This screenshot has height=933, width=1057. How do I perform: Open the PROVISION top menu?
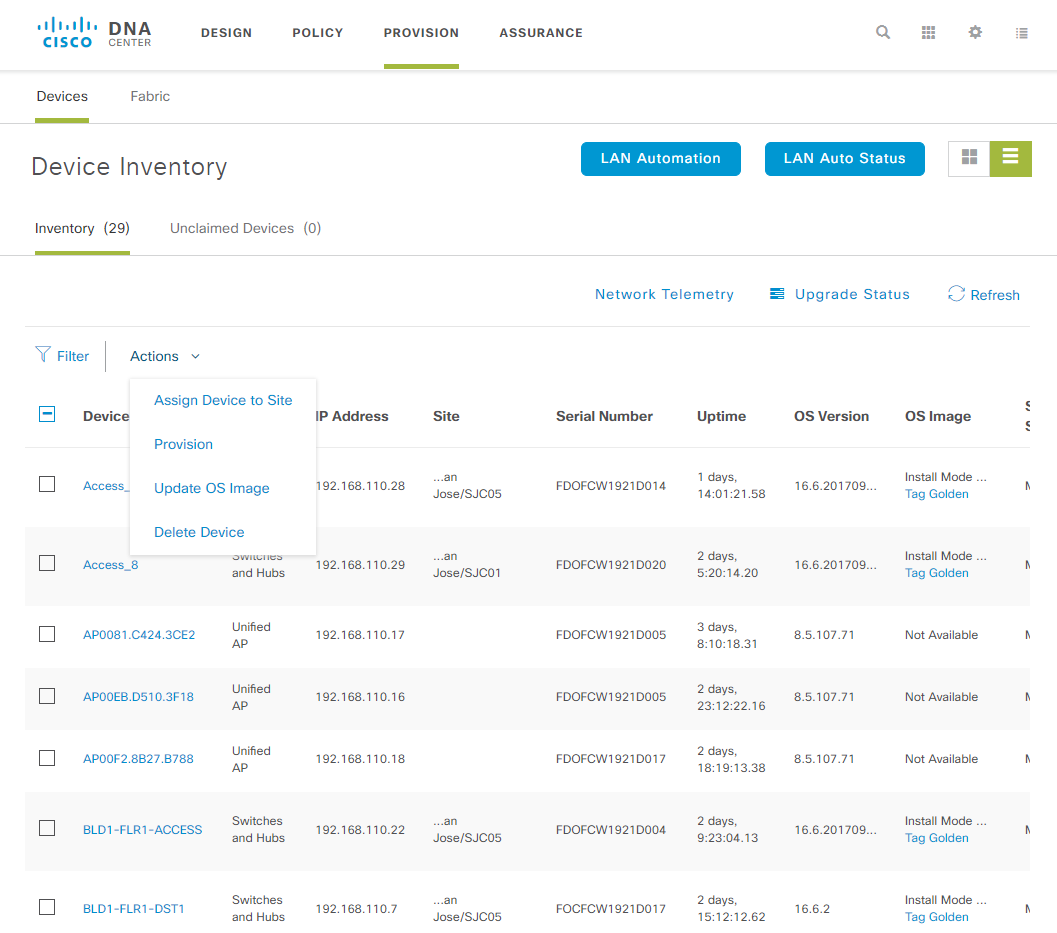[421, 32]
